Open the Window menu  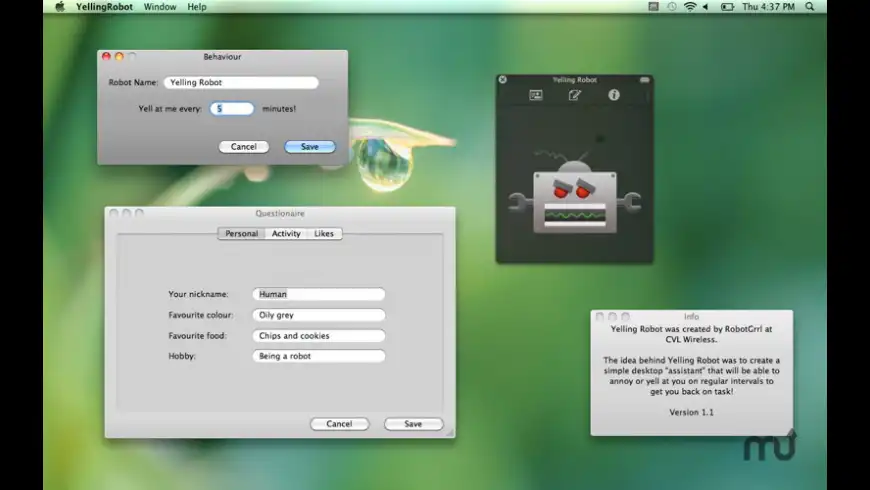tap(160, 7)
